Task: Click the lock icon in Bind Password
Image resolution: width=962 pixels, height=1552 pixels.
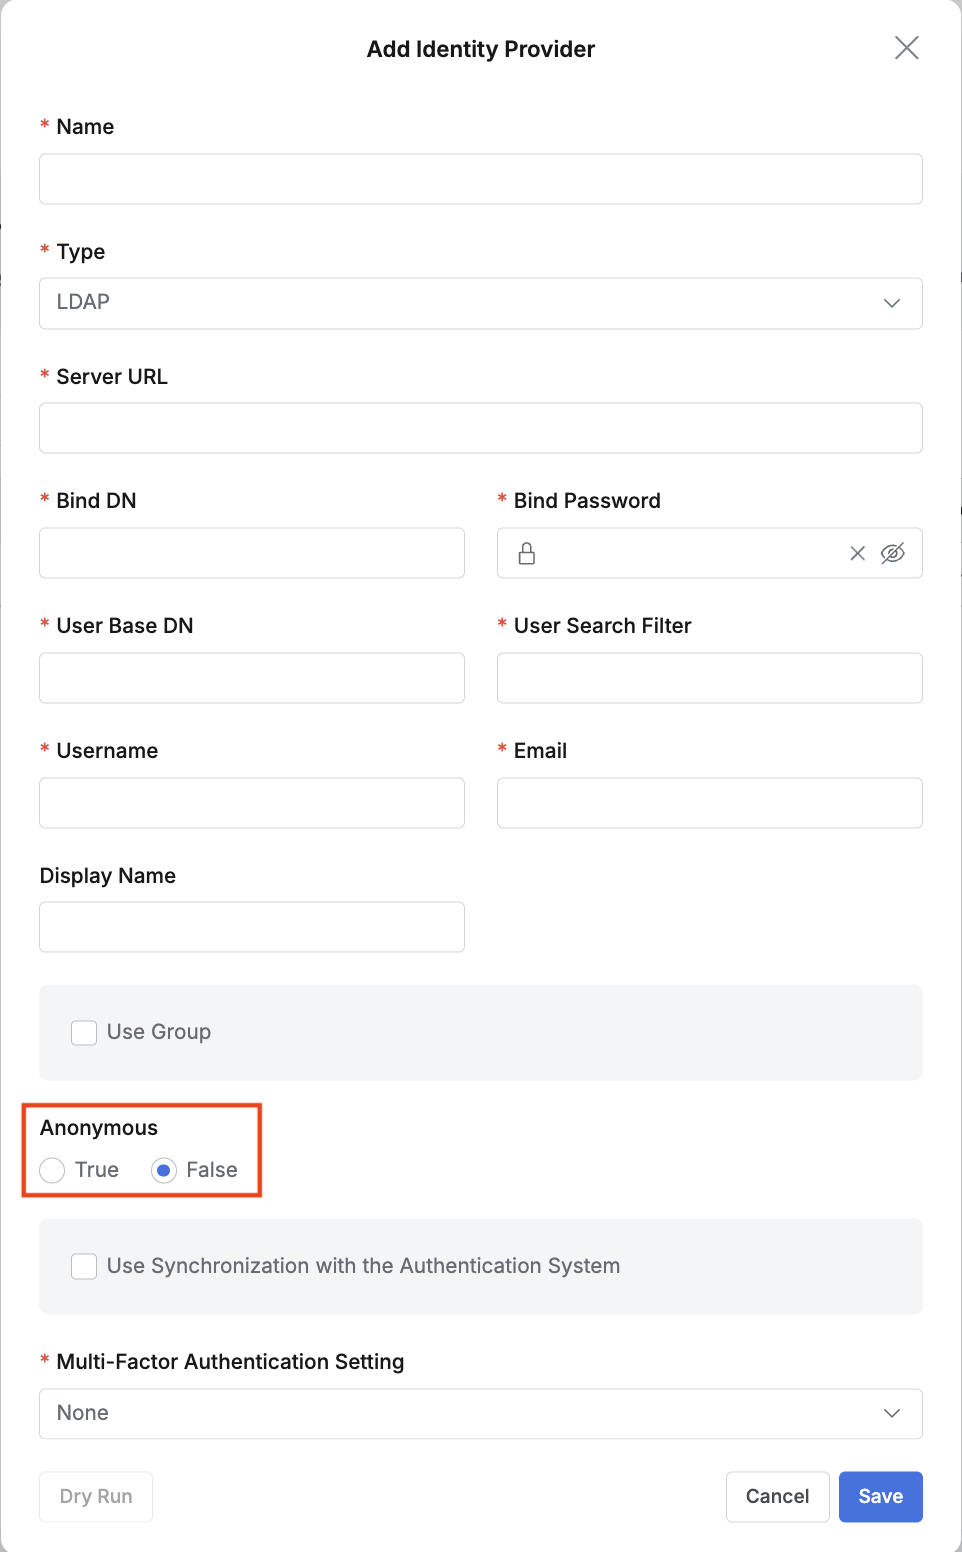Action: (x=527, y=553)
